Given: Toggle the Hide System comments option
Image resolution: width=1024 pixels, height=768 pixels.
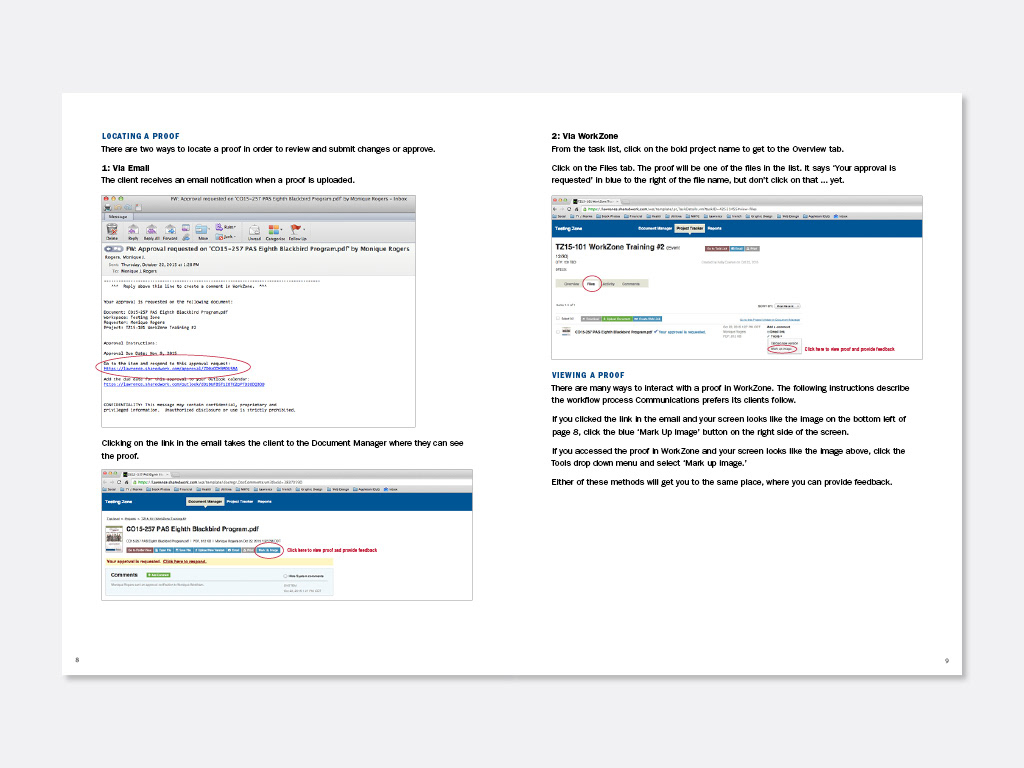Looking at the screenshot, I should tap(285, 576).
